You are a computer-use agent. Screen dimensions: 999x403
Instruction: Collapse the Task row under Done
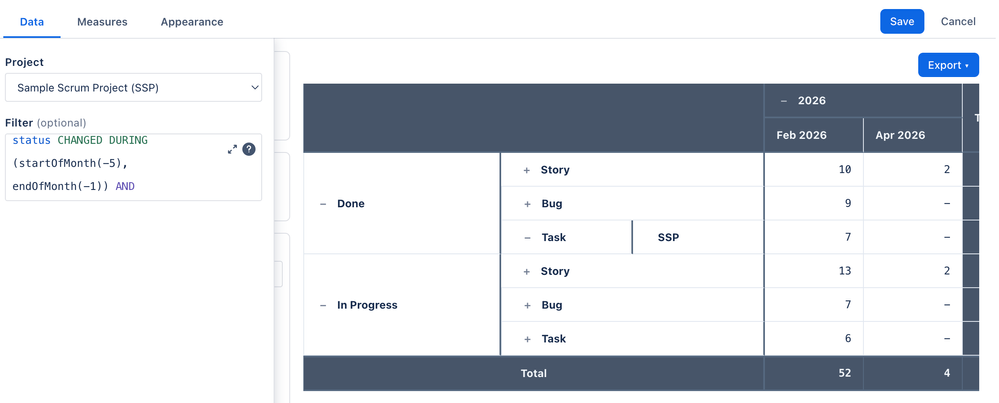click(527, 237)
